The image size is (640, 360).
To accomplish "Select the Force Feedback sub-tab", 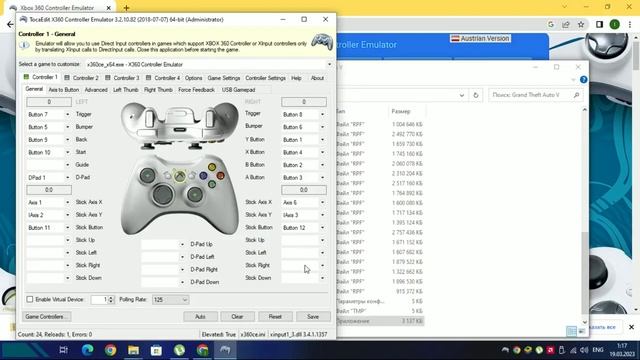I will click(x=196, y=90).
